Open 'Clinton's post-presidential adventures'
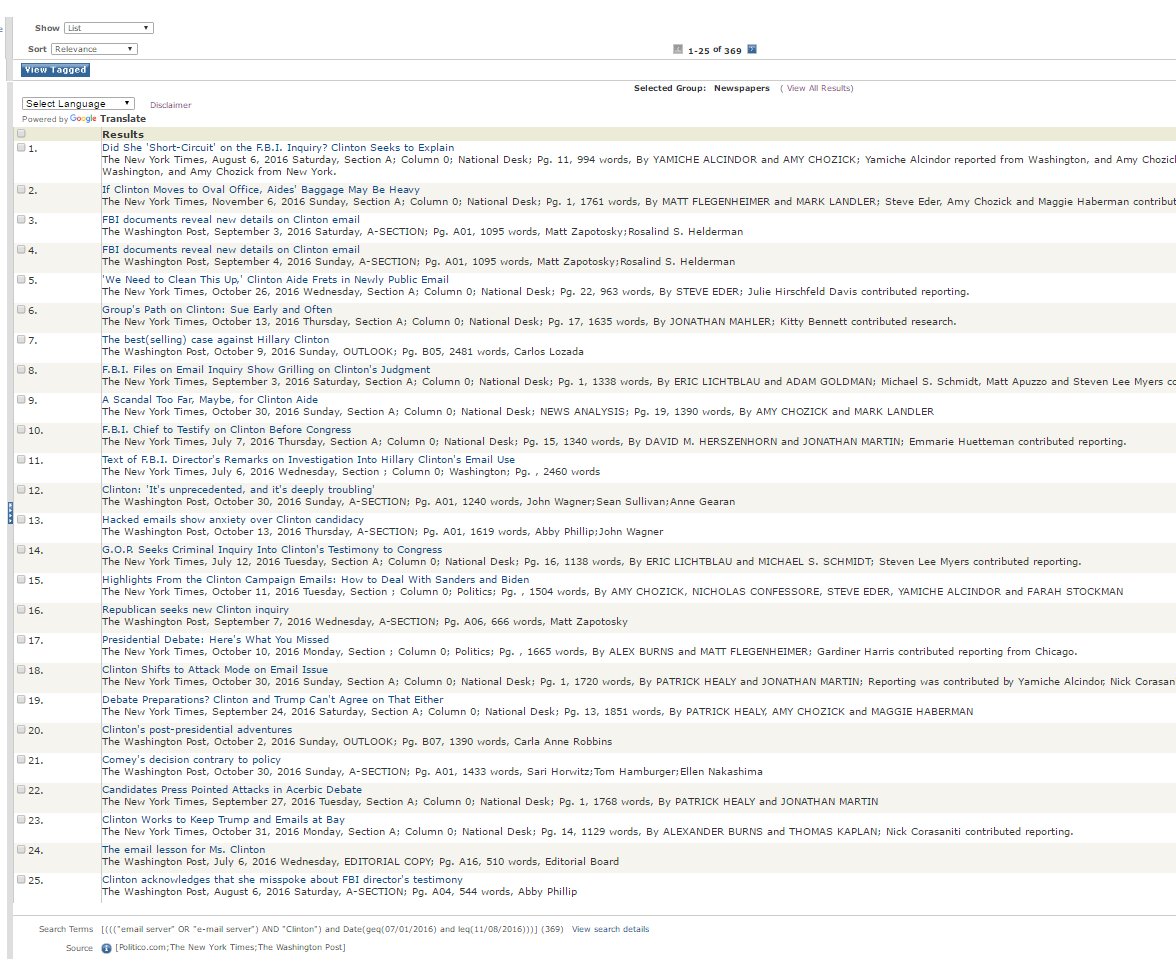The image size is (1176, 972). click(x=196, y=730)
